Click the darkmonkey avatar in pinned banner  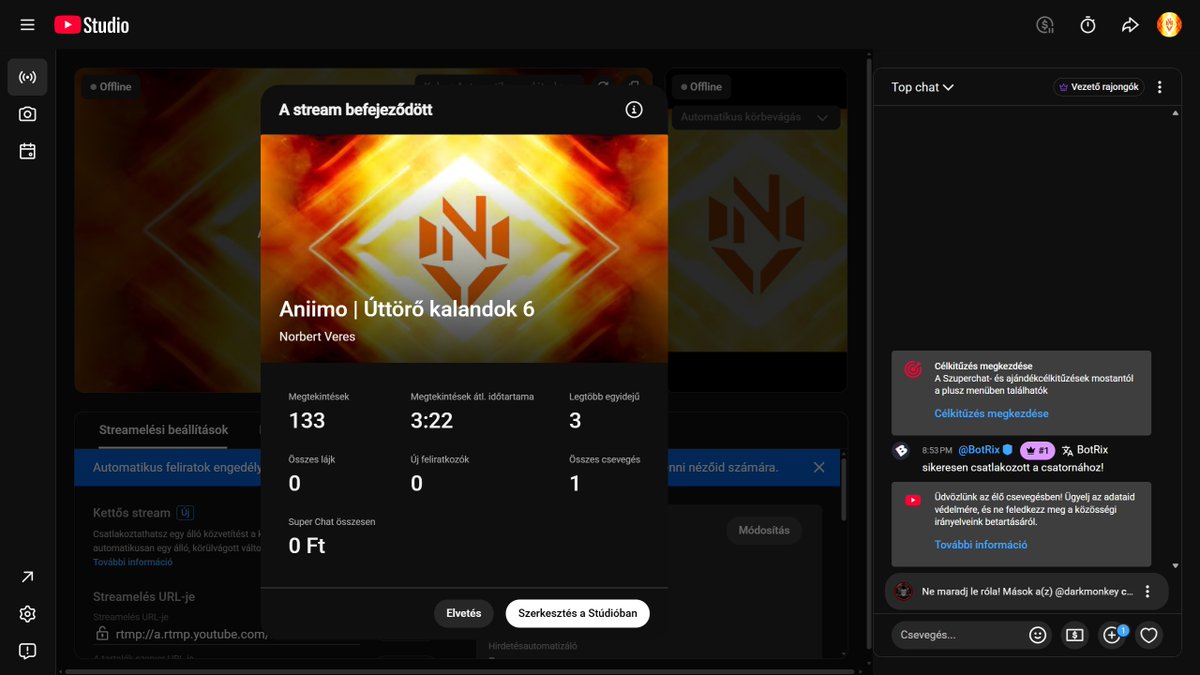(904, 591)
